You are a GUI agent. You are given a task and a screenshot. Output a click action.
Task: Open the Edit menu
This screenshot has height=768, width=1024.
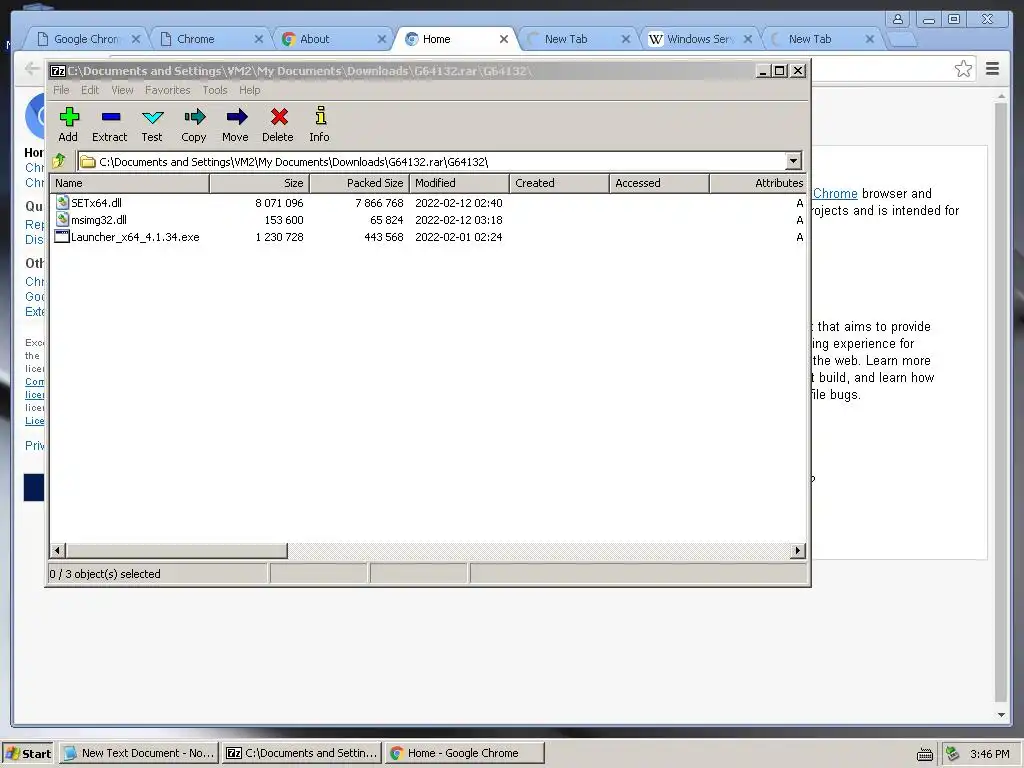click(90, 90)
